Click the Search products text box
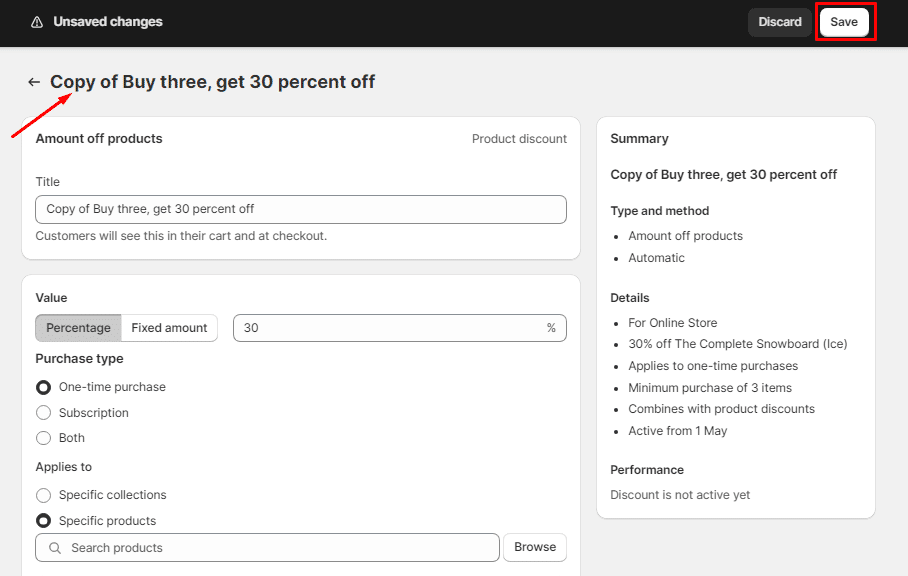This screenshot has width=908, height=576. 280,548
